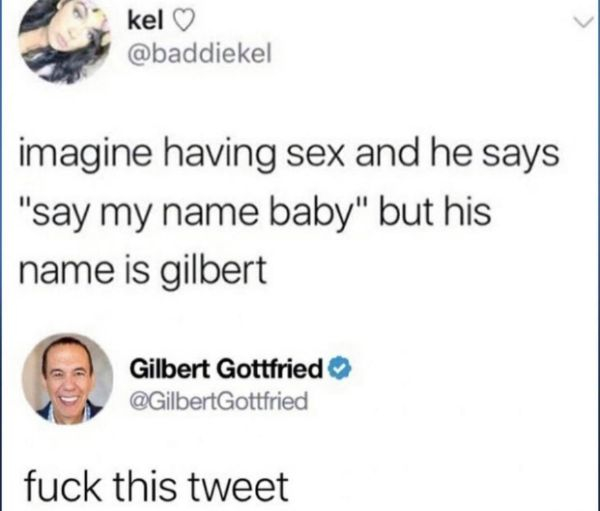Viewport: 600px width, 511px height.
Task: Select the line "imagine having sex and he says"
Action: (289, 157)
